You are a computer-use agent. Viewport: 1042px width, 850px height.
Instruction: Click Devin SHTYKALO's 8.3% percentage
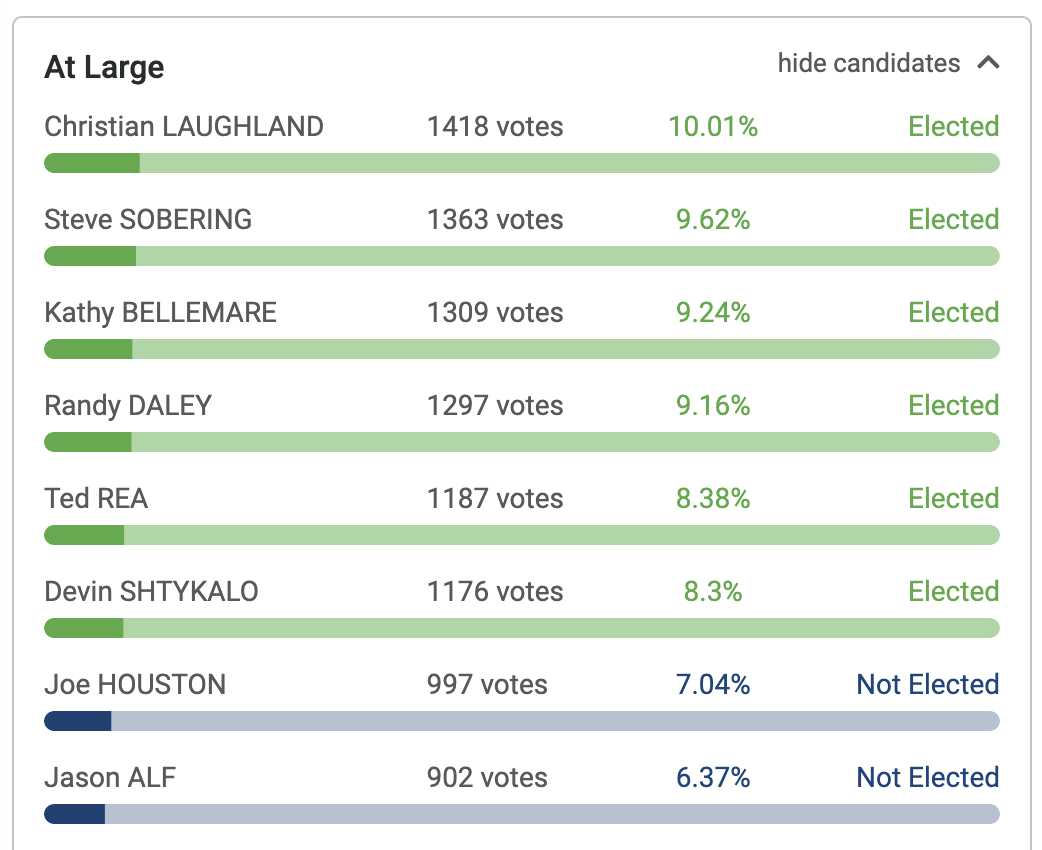tap(713, 592)
